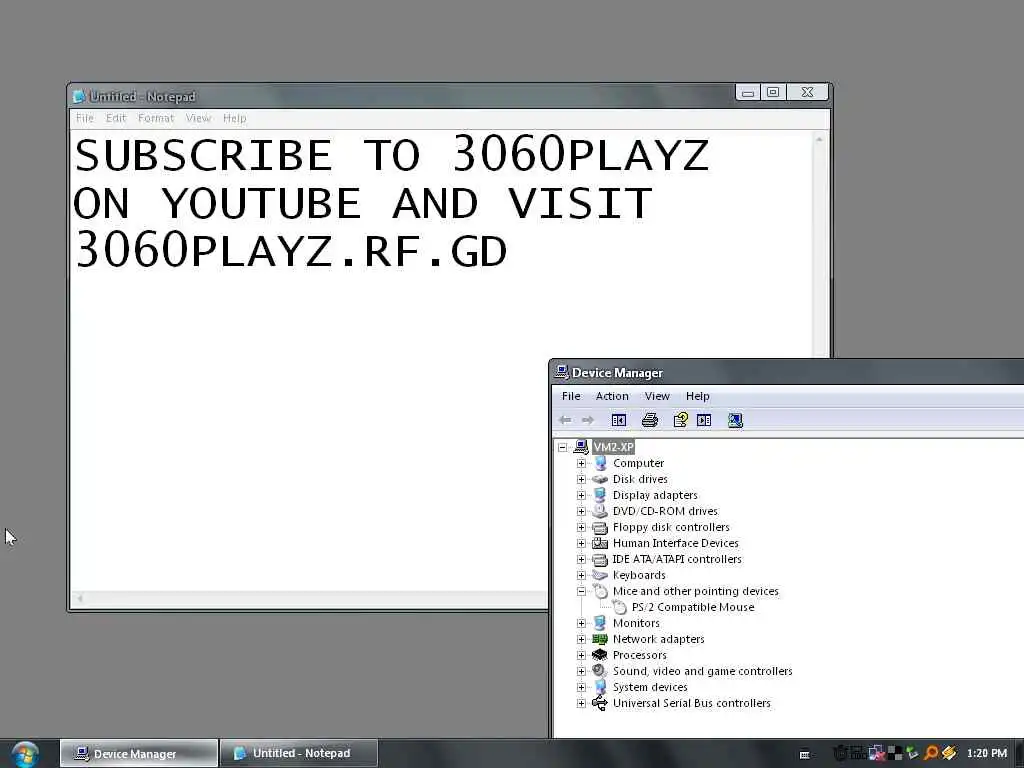
Task: Expand the System devices node
Action: click(x=581, y=688)
